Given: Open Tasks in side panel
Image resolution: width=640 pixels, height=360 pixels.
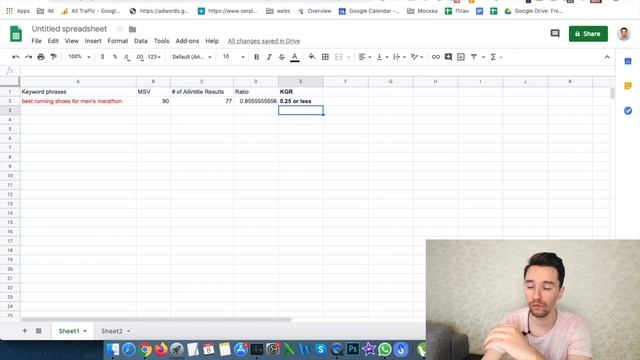Looking at the screenshot, I should [x=628, y=111].
